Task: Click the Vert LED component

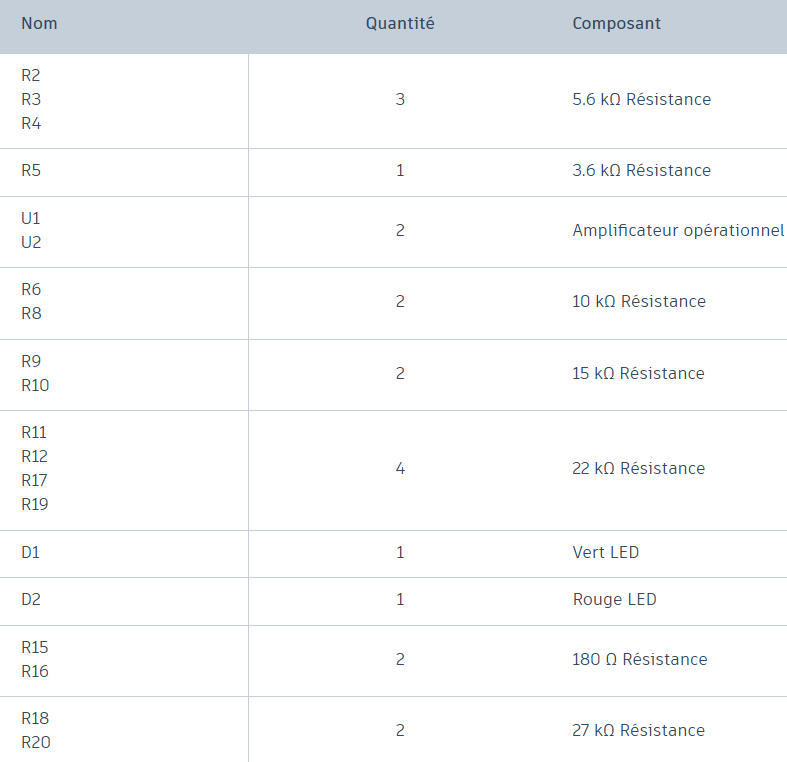Action: pos(605,552)
